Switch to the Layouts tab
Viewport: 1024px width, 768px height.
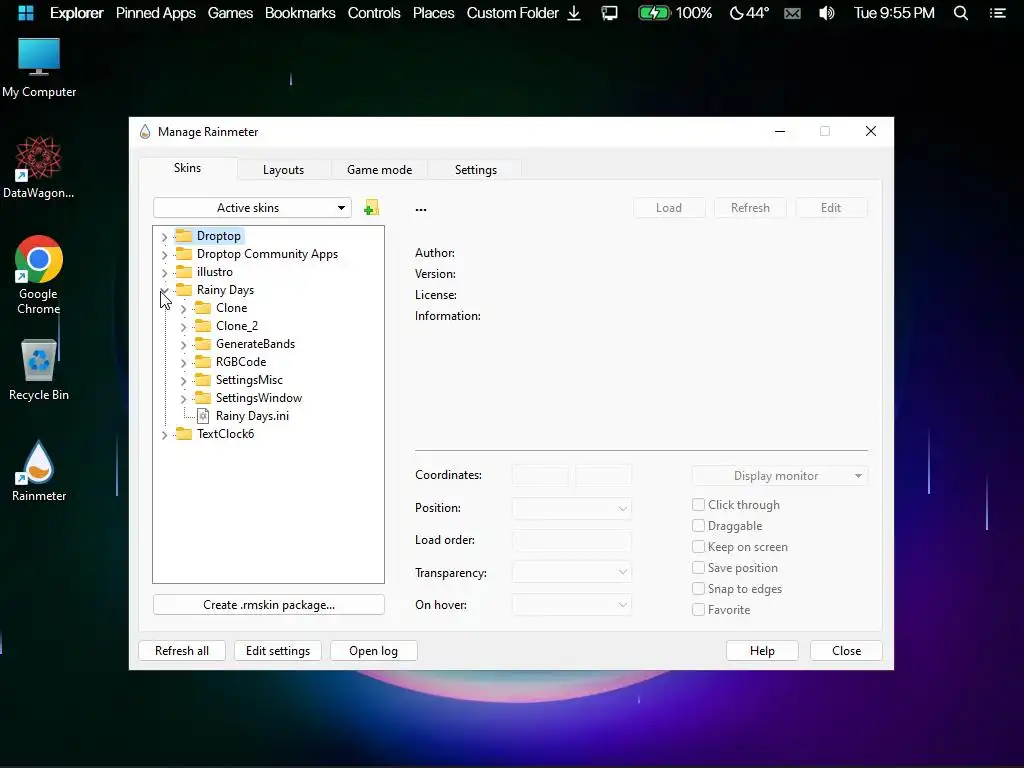click(283, 170)
